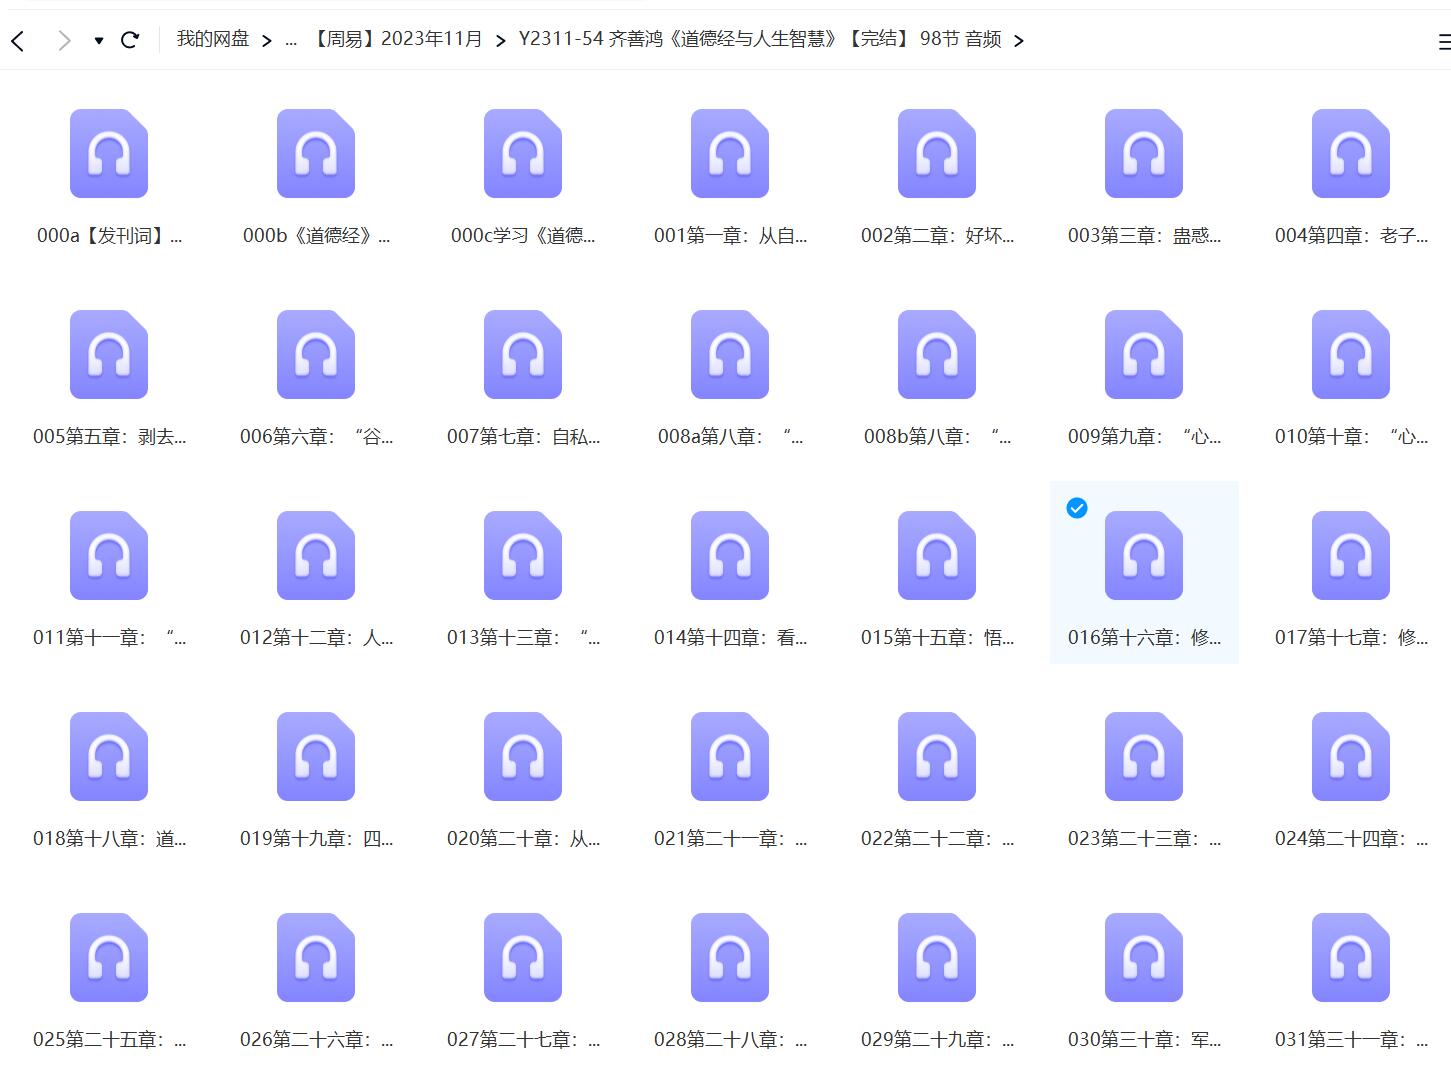
Task: Click the forward navigation arrow
Action: [63, 39]
